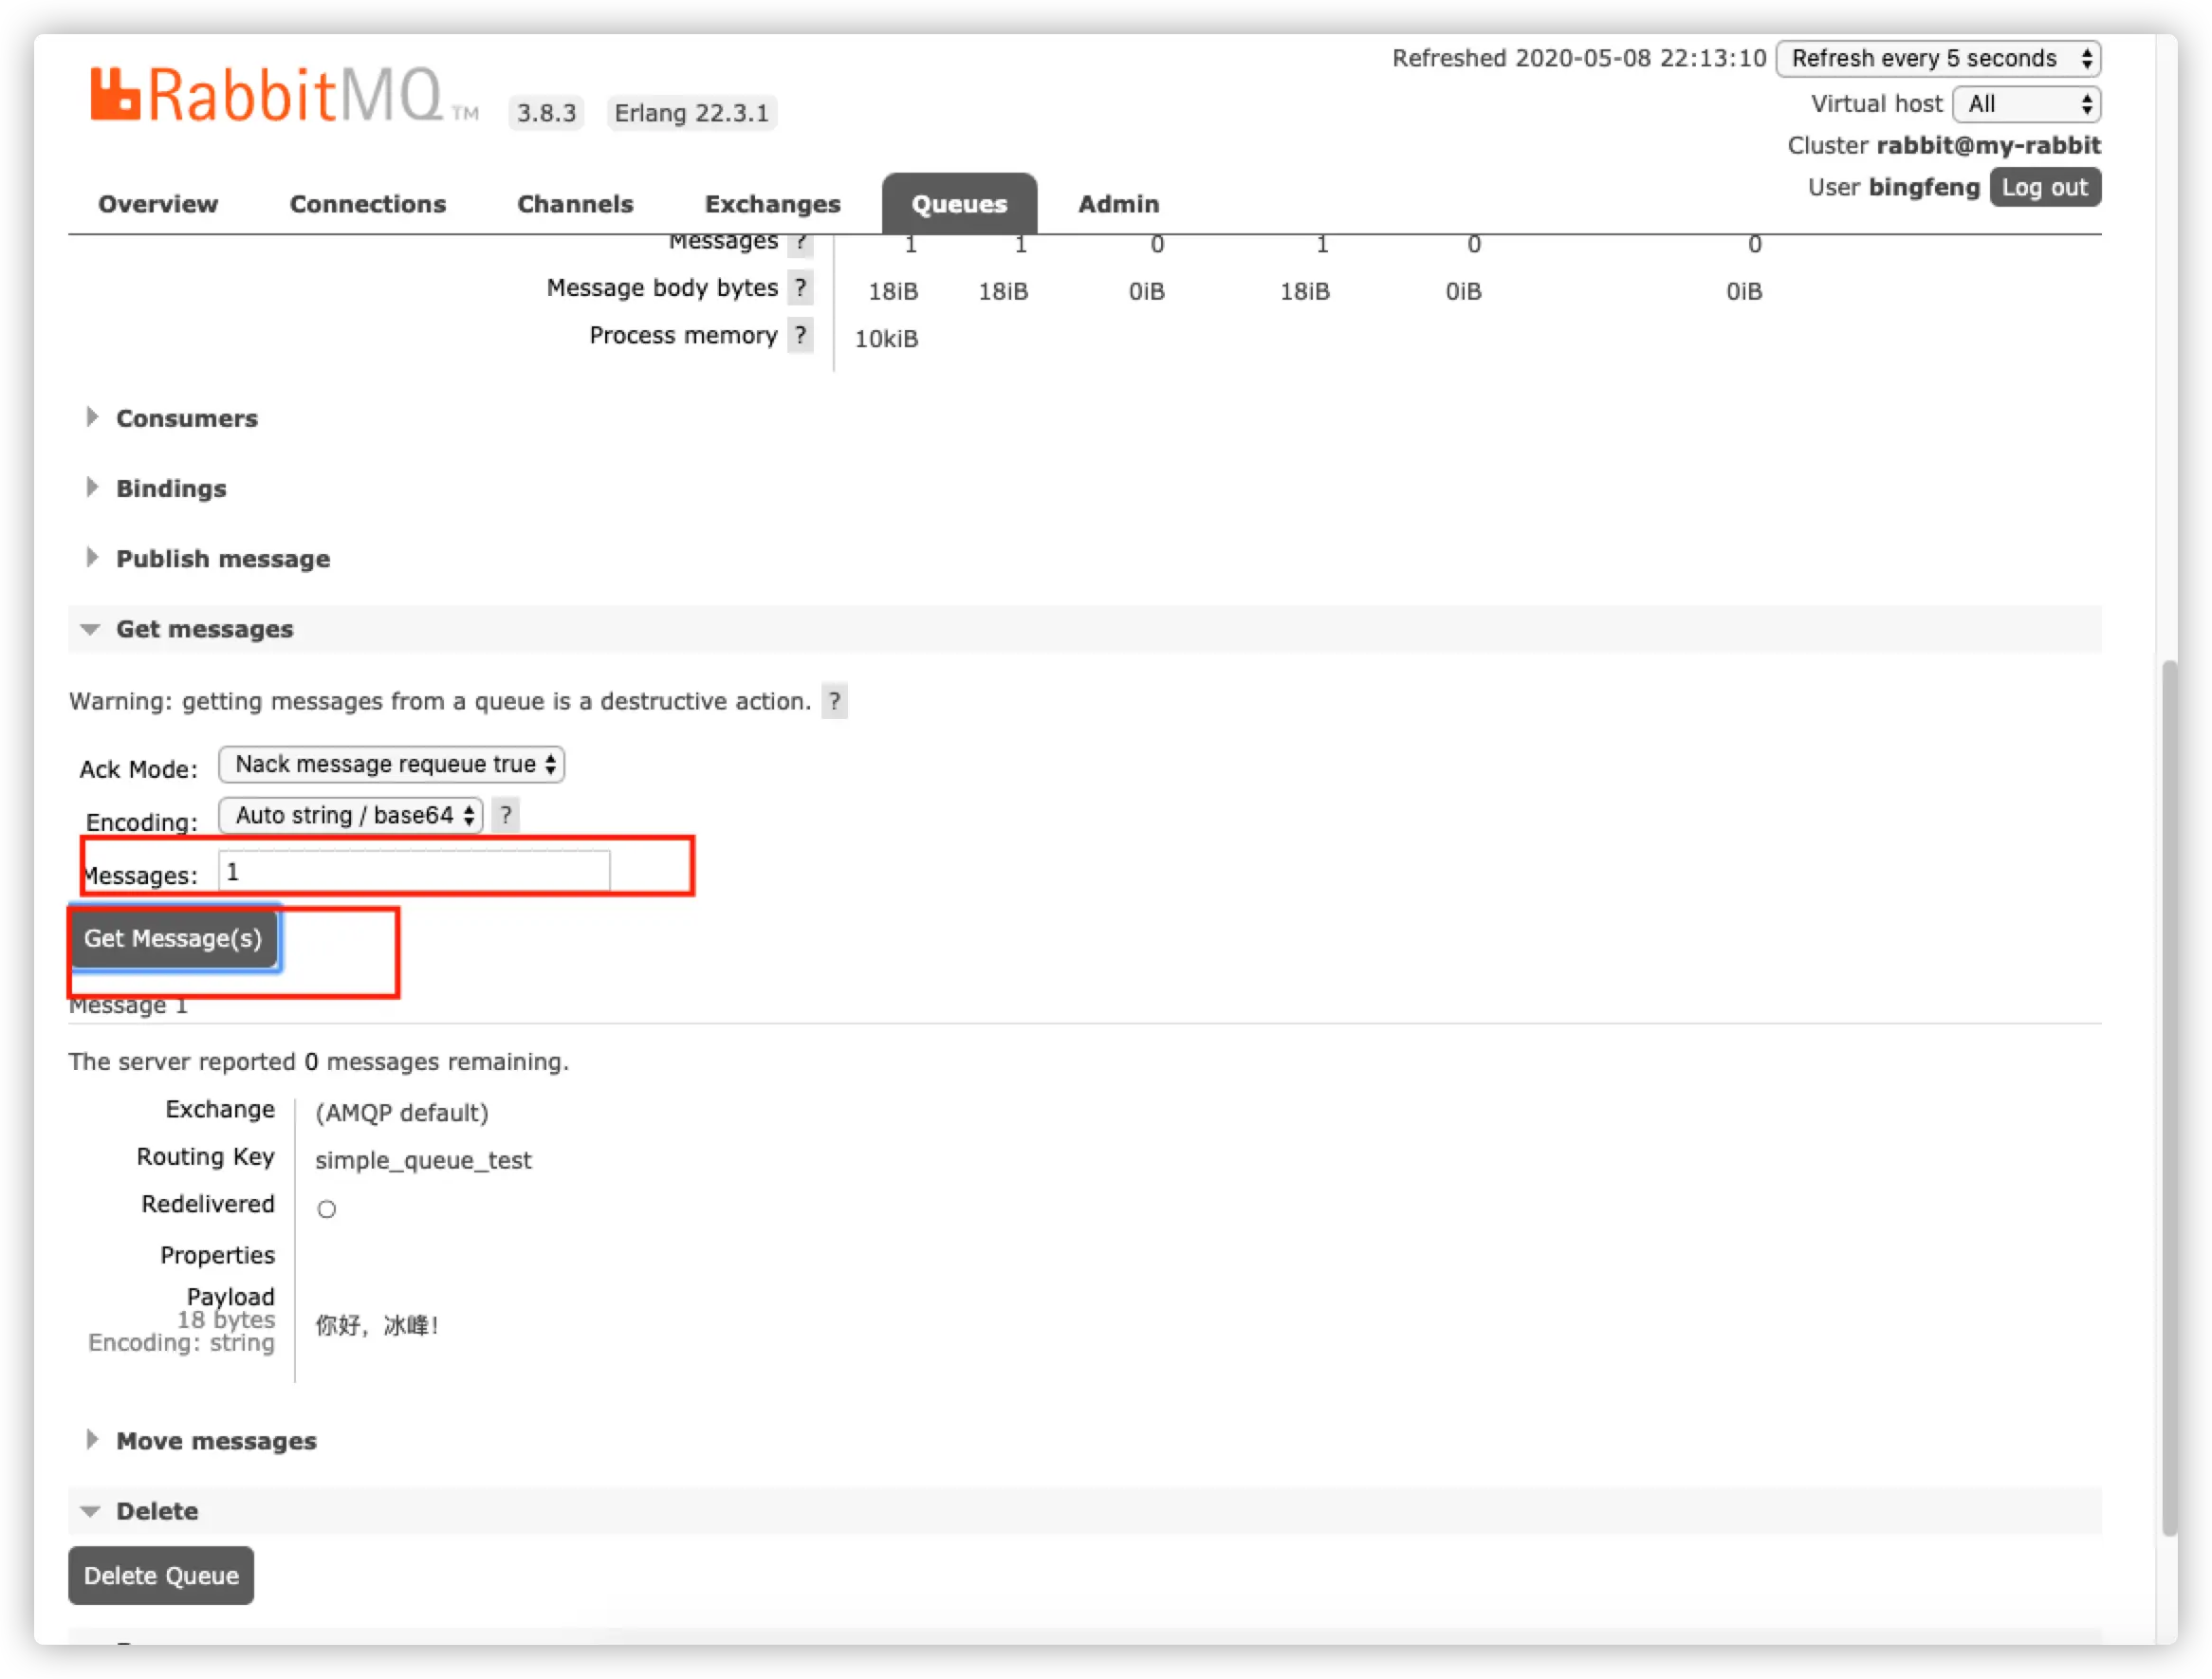Click the Get Message(s) button

point(173,938)
